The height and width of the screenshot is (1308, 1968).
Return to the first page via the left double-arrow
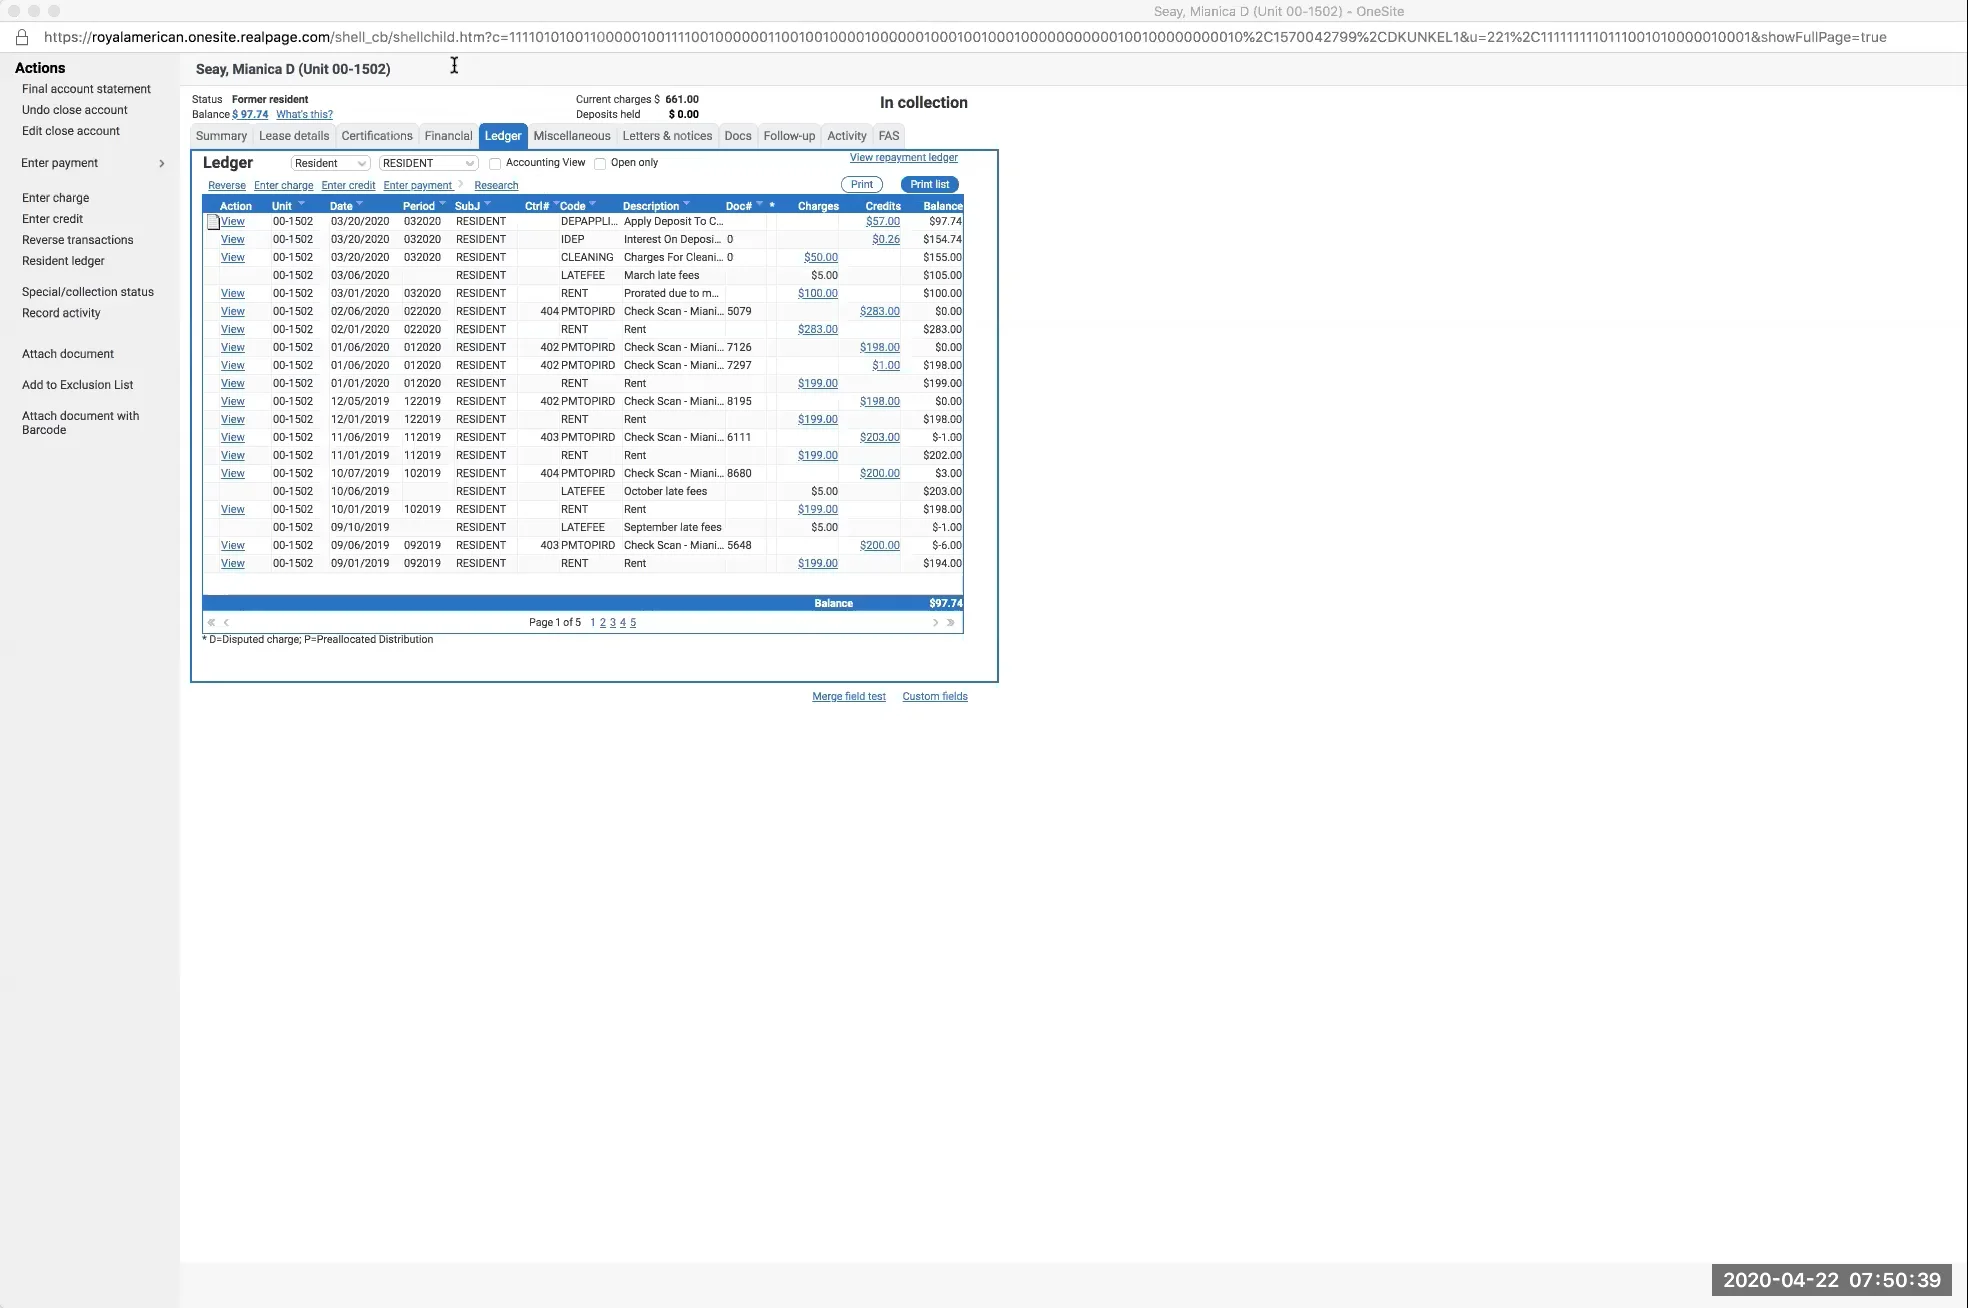[x=211, y=622]
